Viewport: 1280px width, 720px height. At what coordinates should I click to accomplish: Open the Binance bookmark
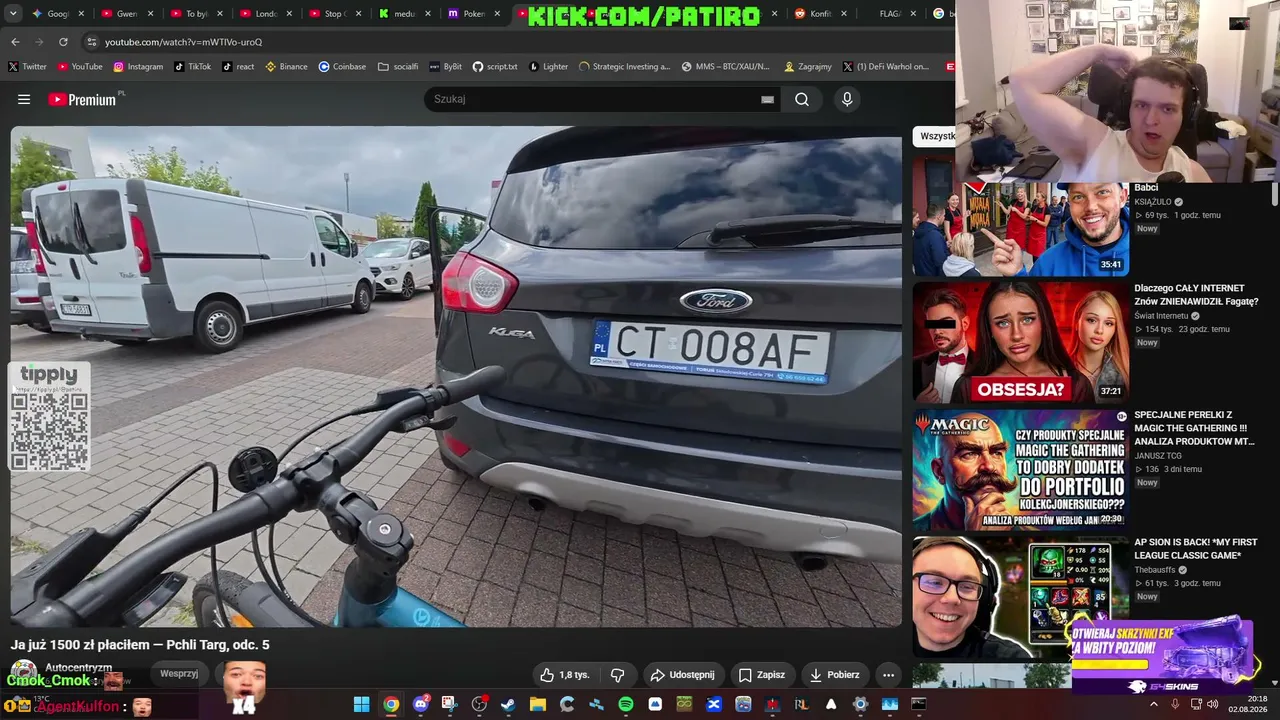[x=287, y=67]
